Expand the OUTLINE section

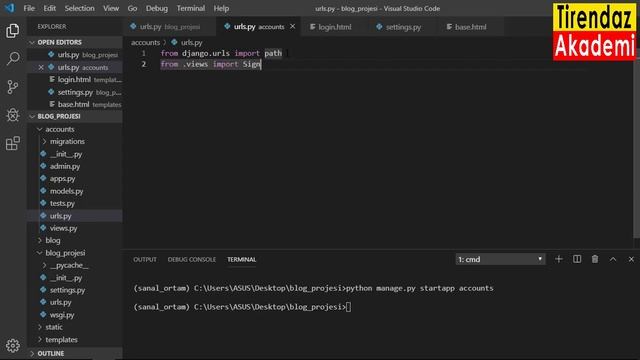(x=75, y=353)
